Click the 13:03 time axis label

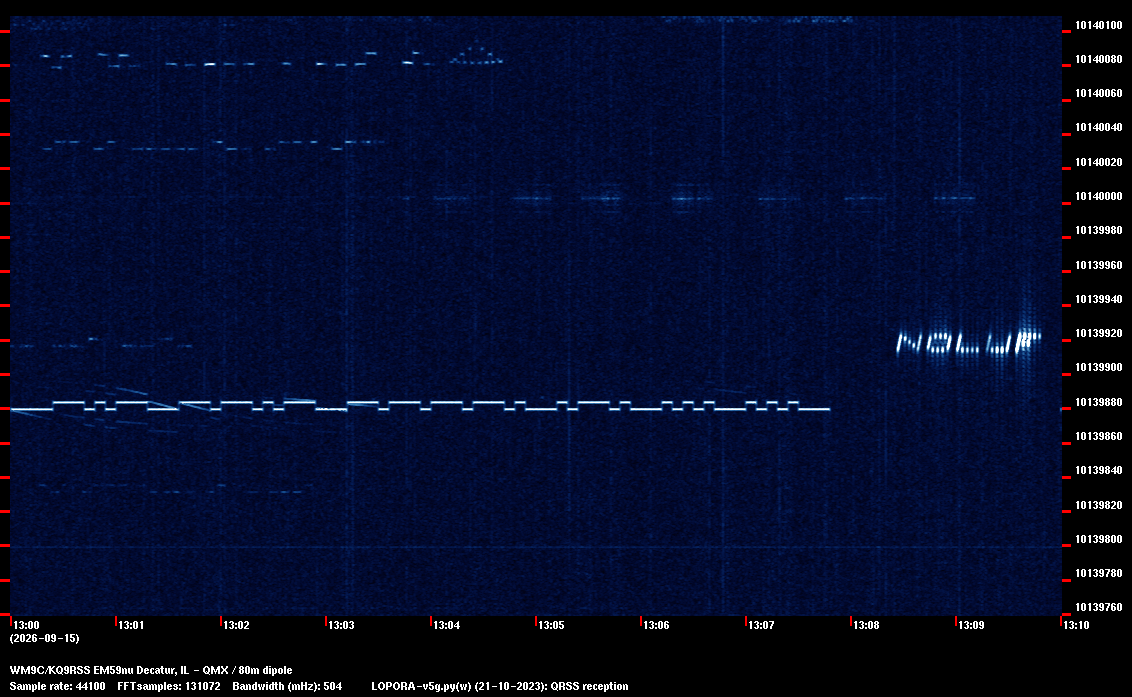click(341, 625)
